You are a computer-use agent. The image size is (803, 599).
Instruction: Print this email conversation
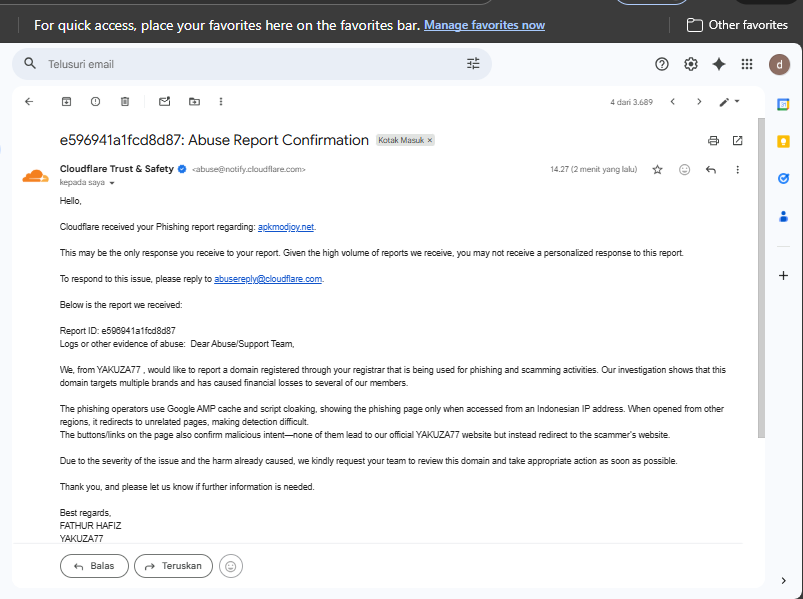(713, 140)
